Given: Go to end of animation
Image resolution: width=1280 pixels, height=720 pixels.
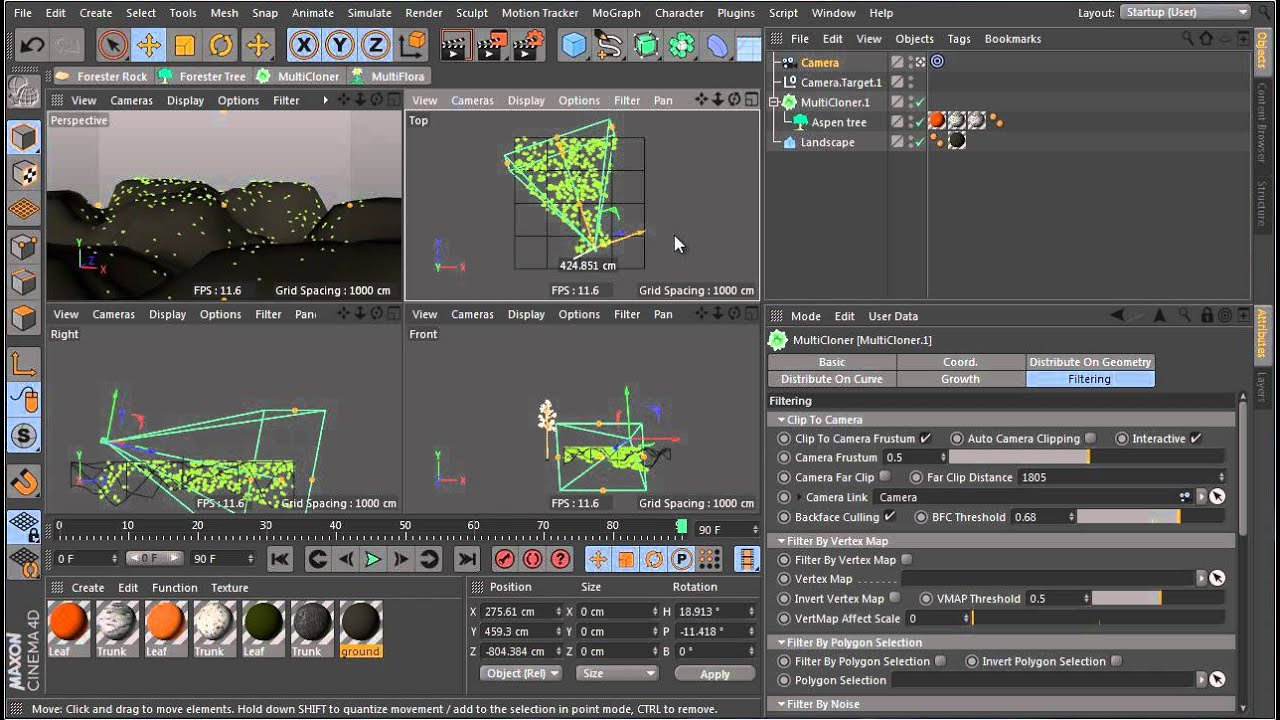Looking at the screenshot, I should (x=467, y=559).
